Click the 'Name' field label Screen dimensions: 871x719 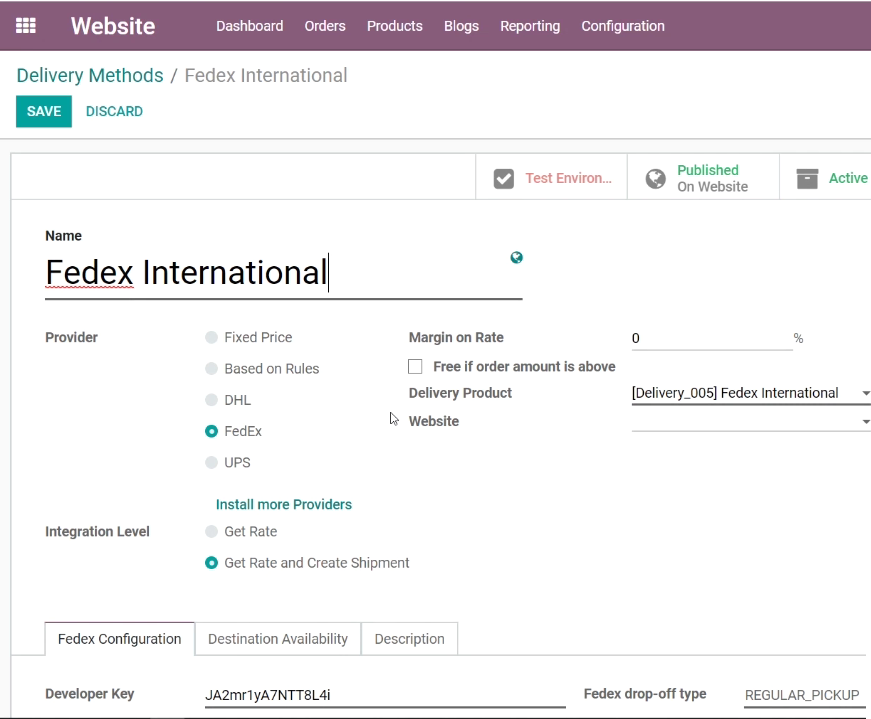pyautogui.click(x=63, y=236)
